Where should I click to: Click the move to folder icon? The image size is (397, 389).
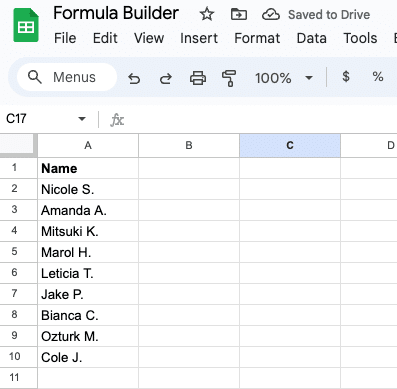tap(239, 14)
